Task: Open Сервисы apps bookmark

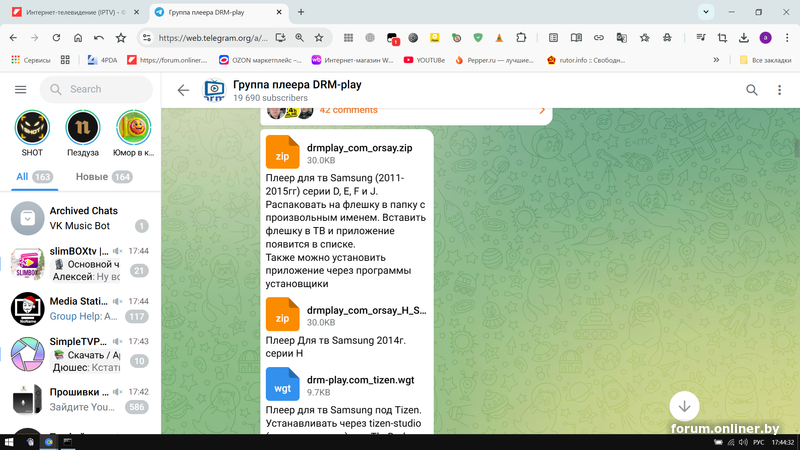Action: point(31,60)
